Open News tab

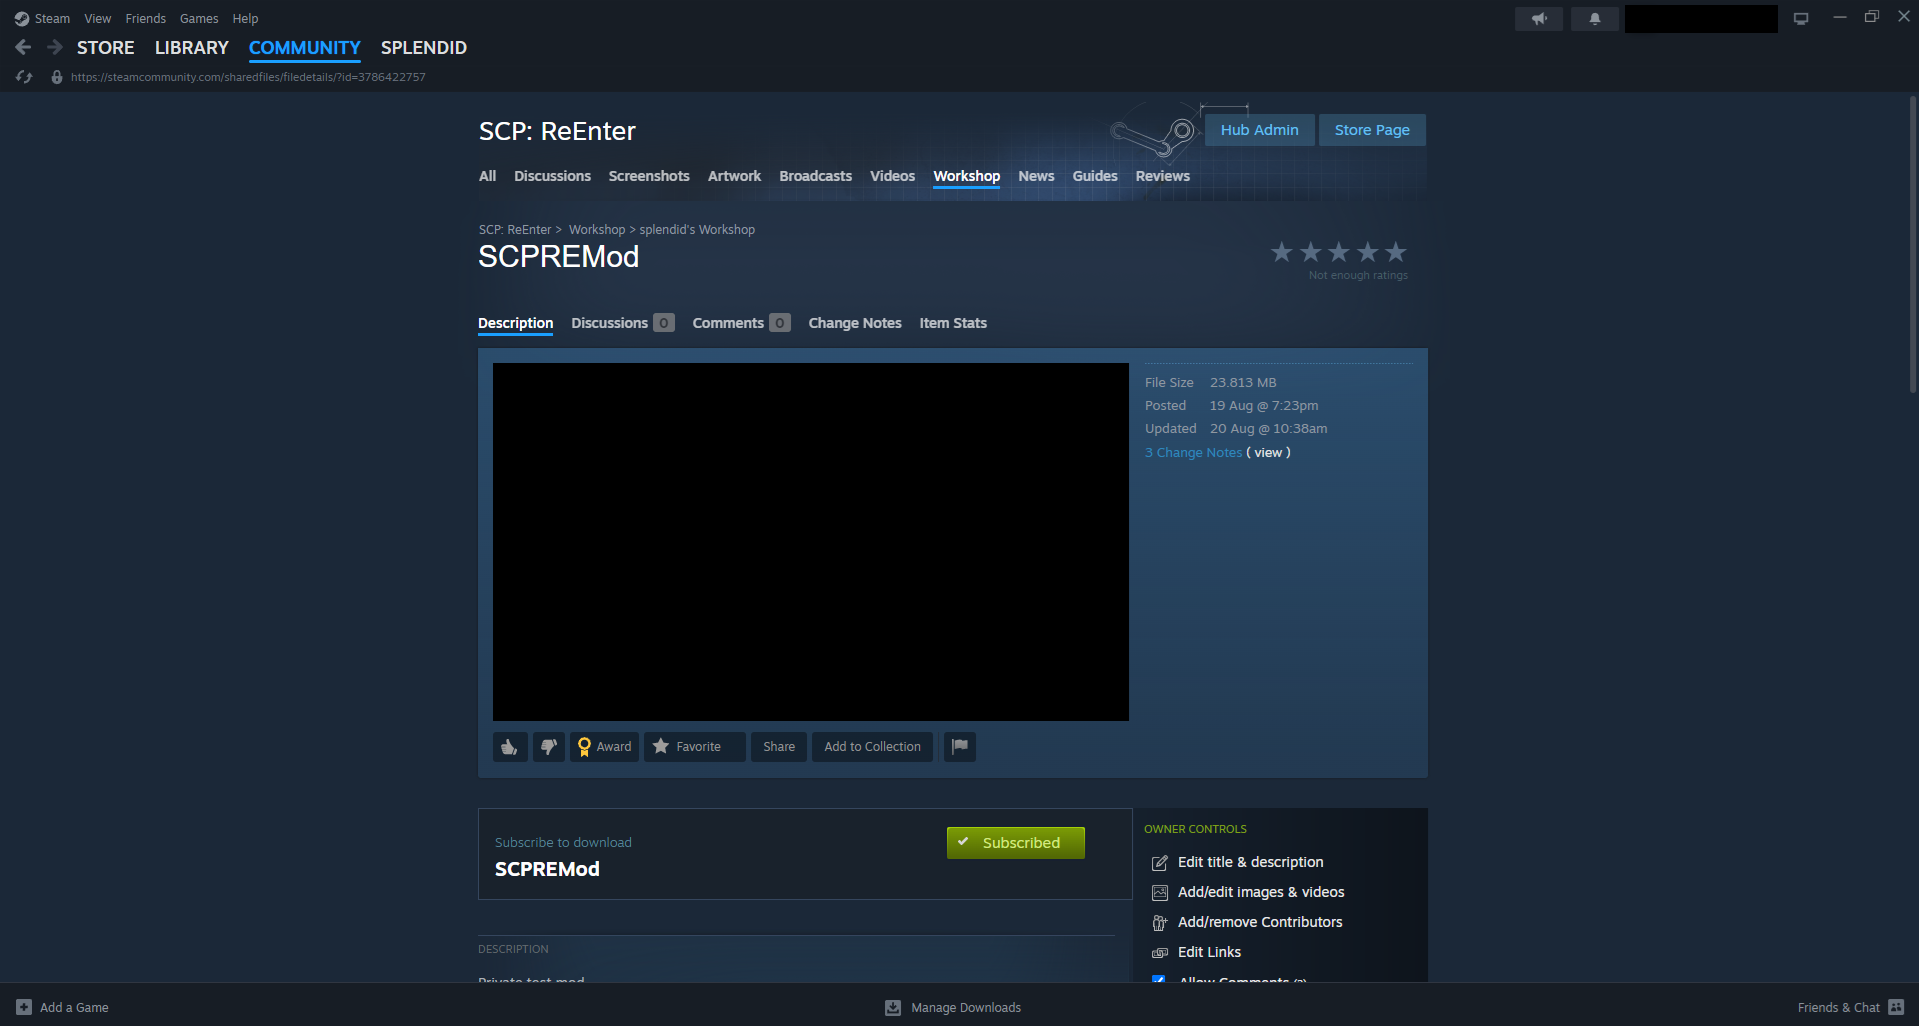click(1036, 176)
